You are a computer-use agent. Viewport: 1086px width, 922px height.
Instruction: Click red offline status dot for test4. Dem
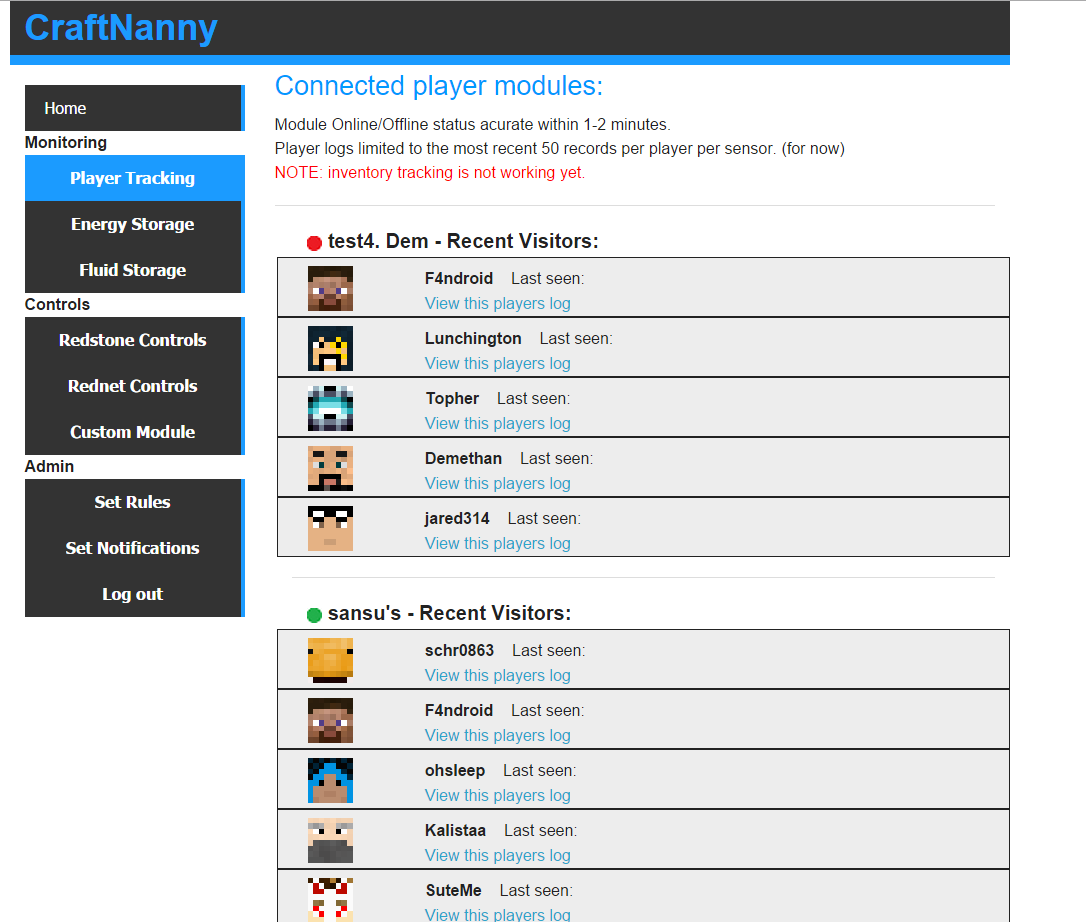[314, 242]
